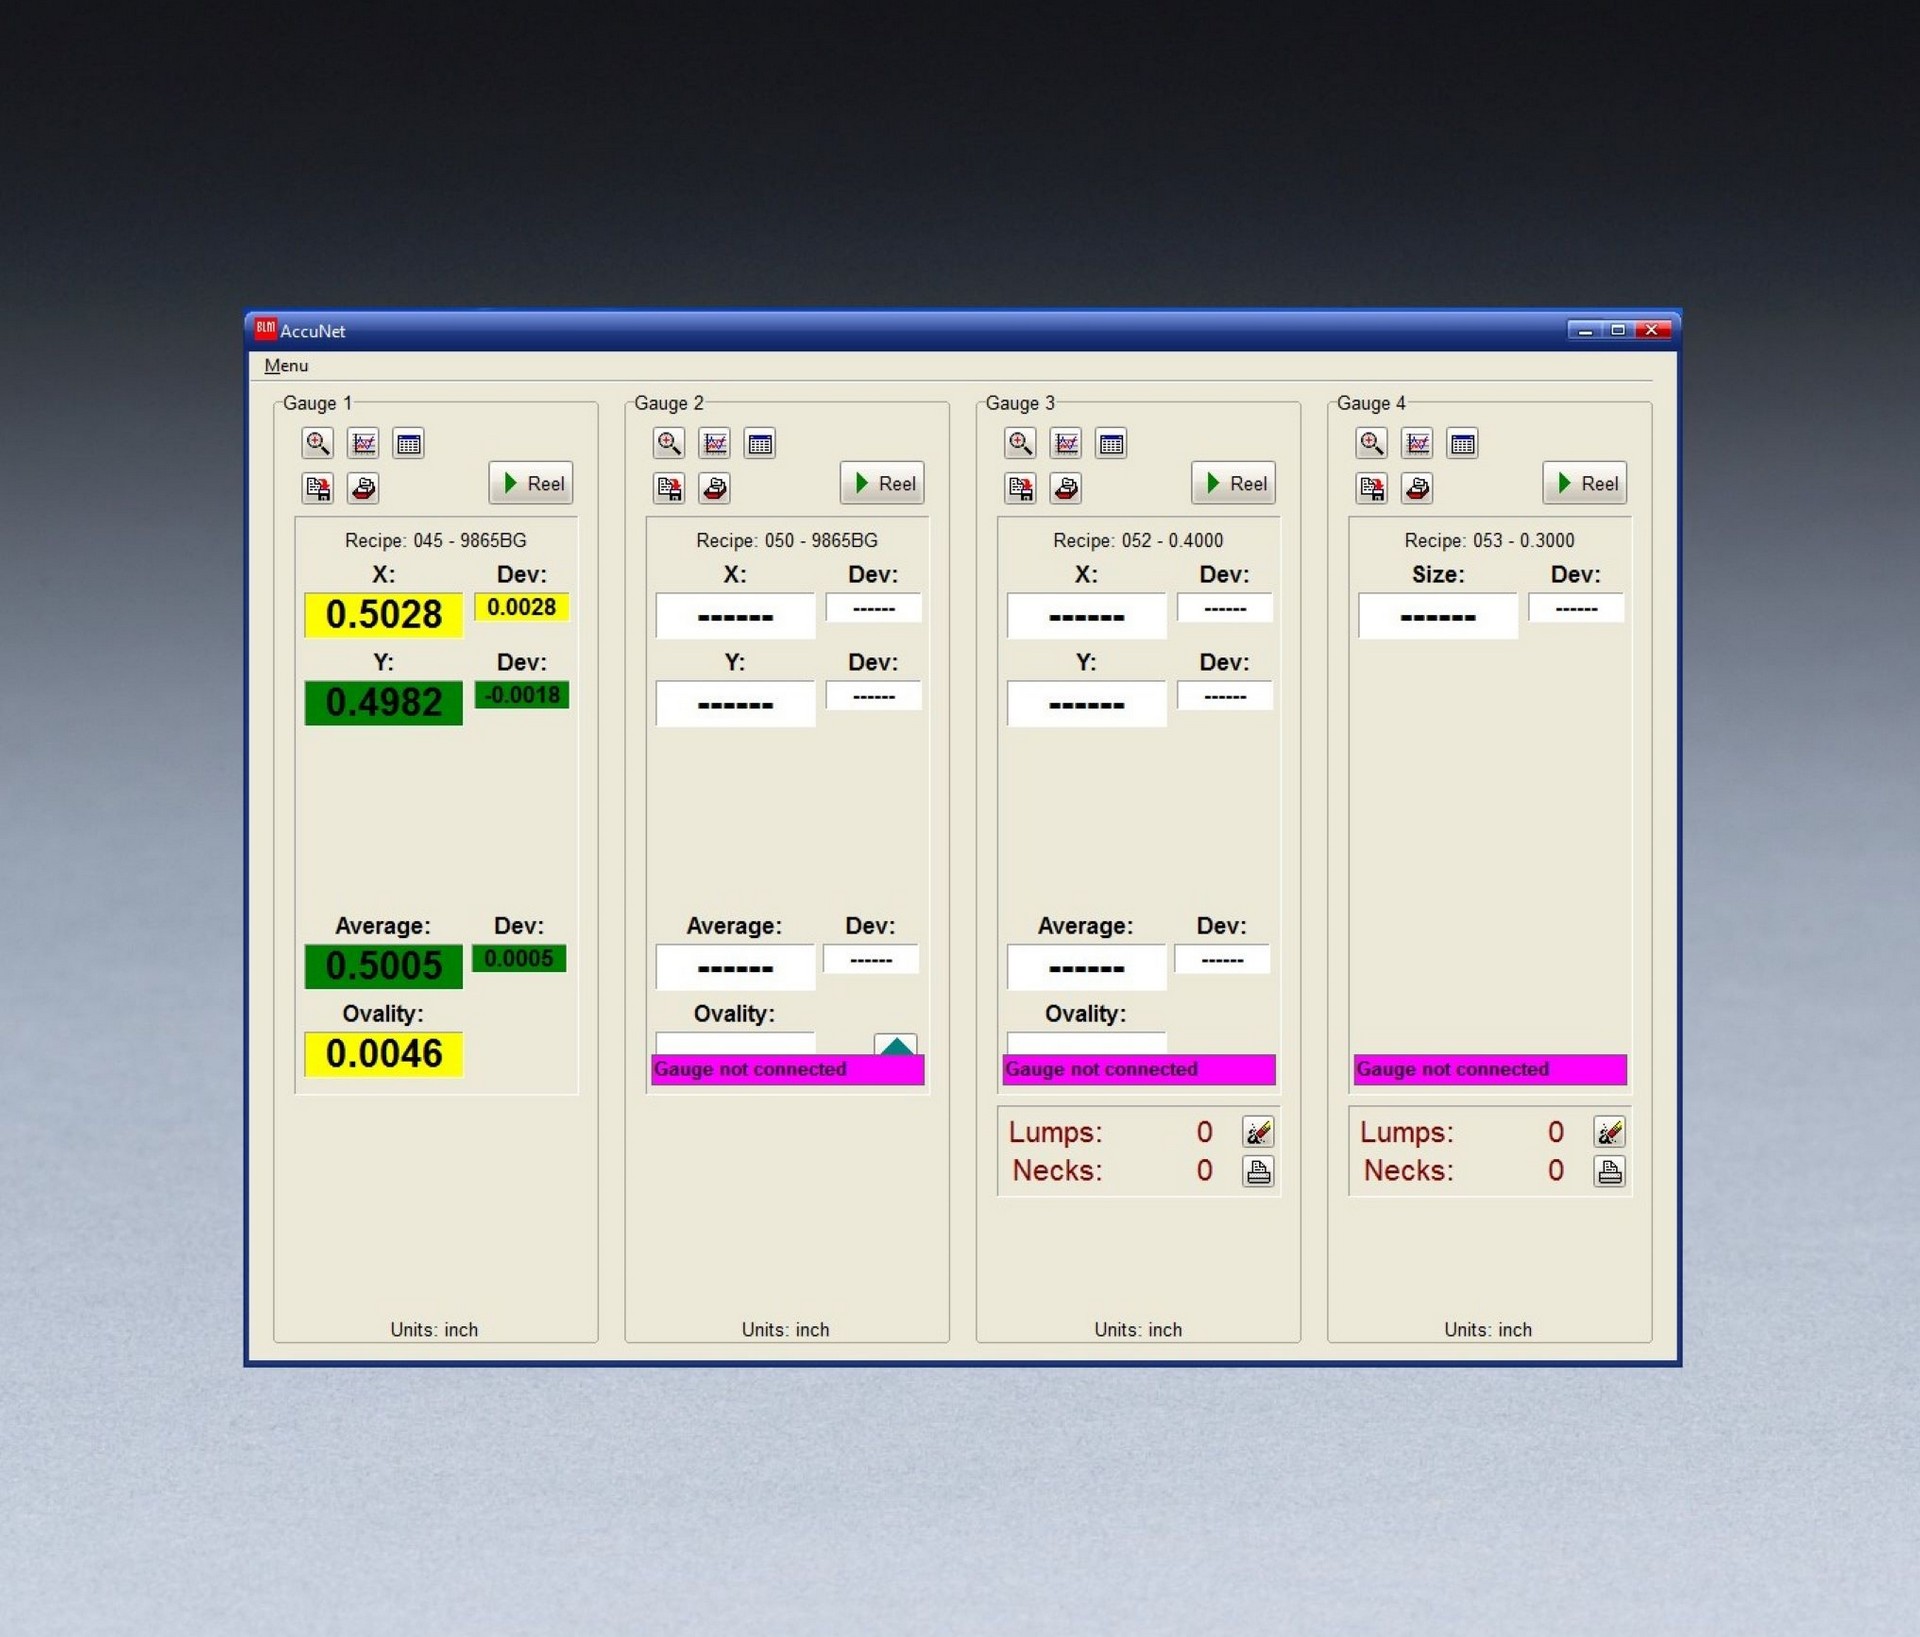This screenshot has height=1637, width=1920.
Task: Open the statistics chart icon on Gauge 2
Action: click(x=716, y=442)
